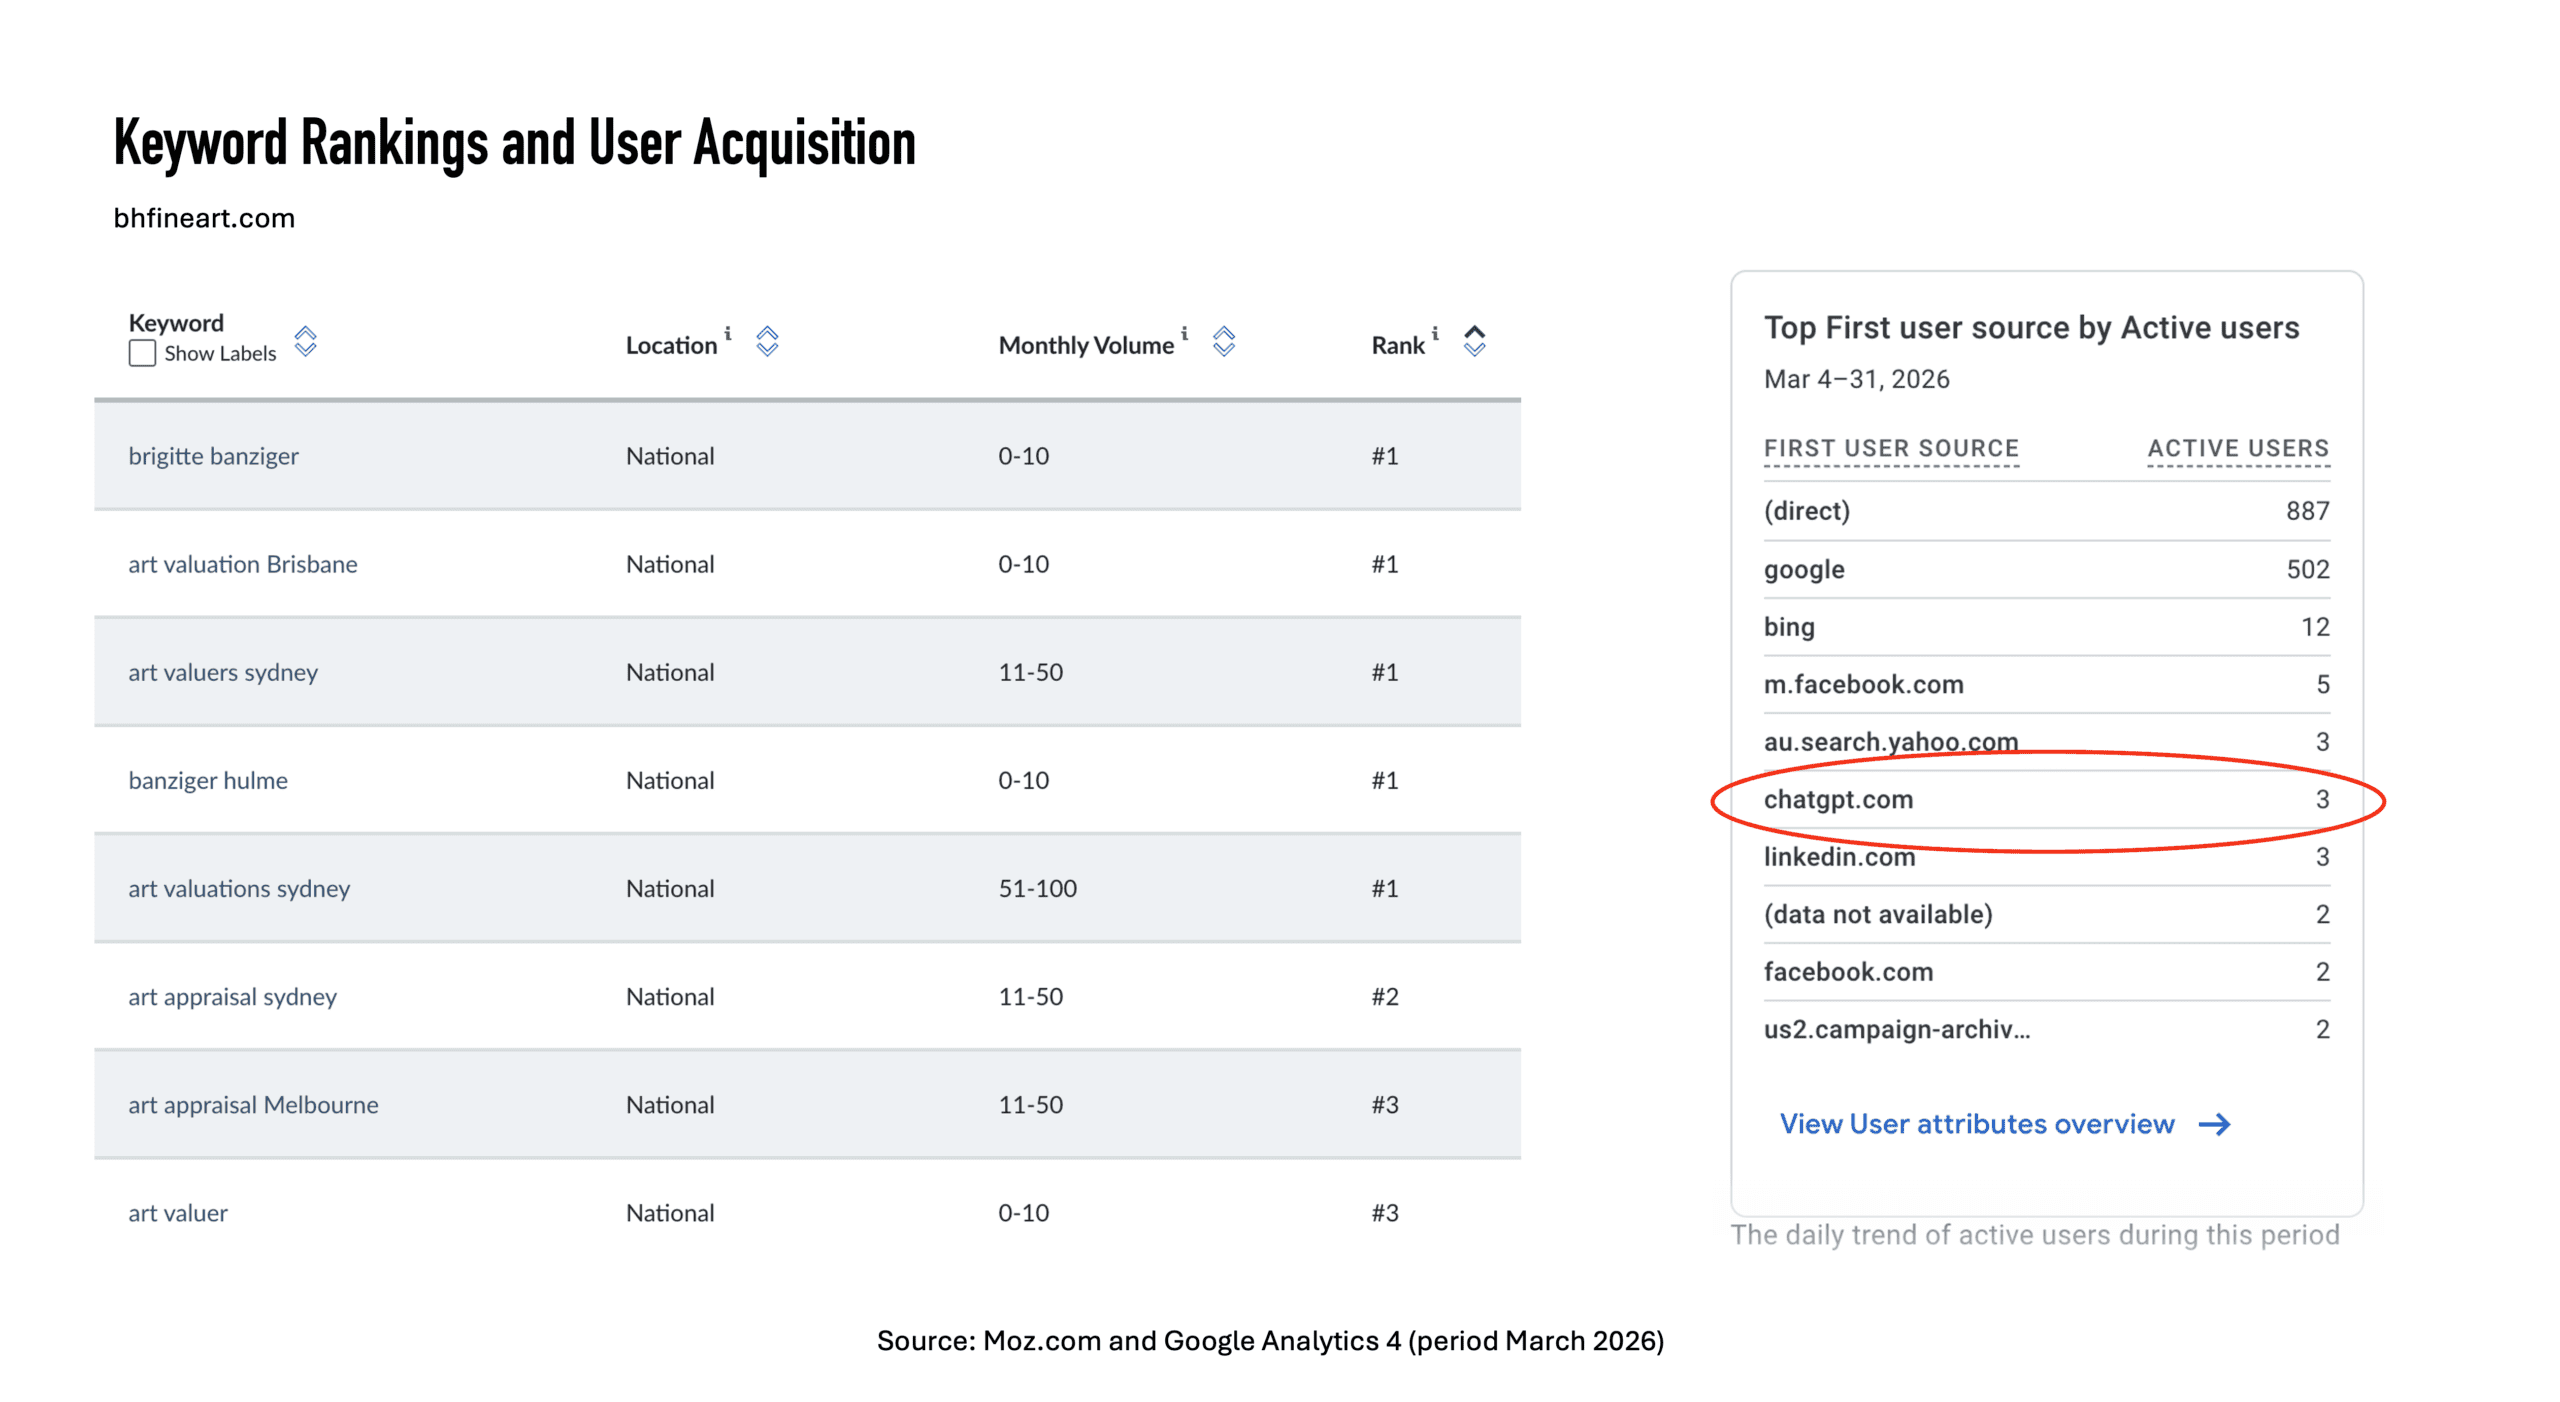The height and width of the screenshot is (1402, 2560).
Task: Toggle the sort chevron on the Location column
Action: (766, 343)
